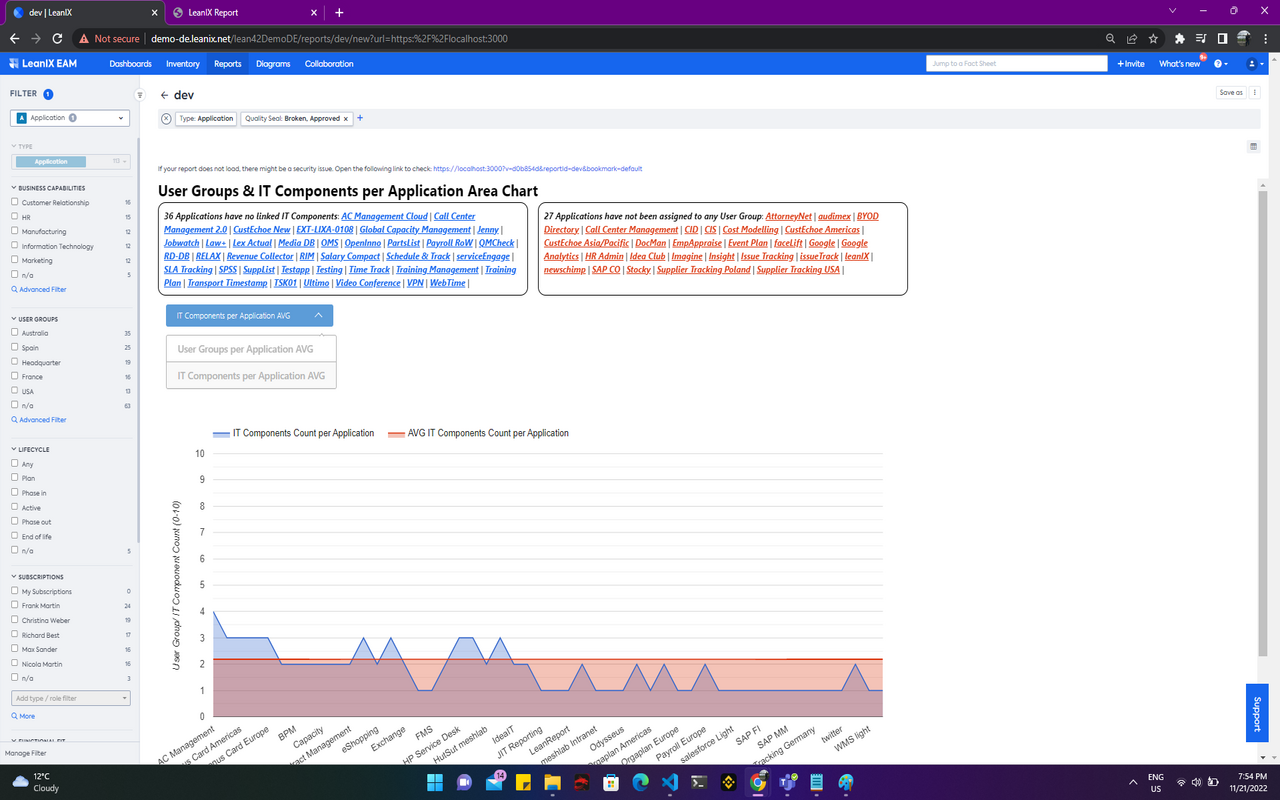Check the Customer Relationship checkbox

pyautogui.click(x=14, y=202)
